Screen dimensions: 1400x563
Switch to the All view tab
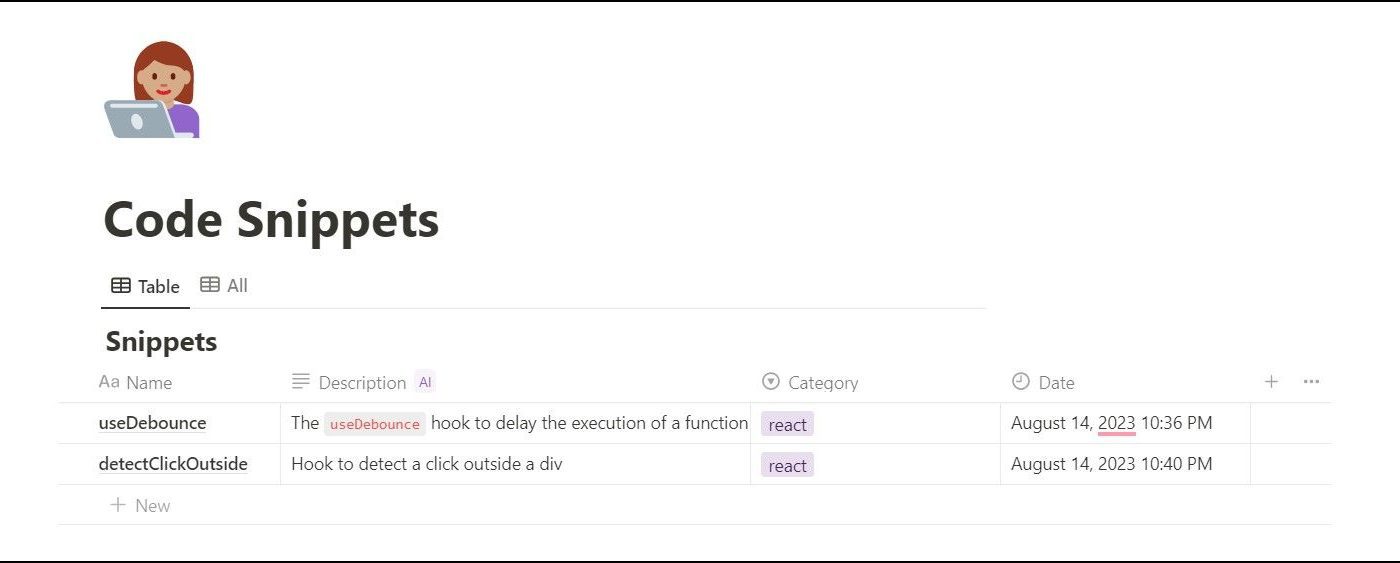(224, 285)
